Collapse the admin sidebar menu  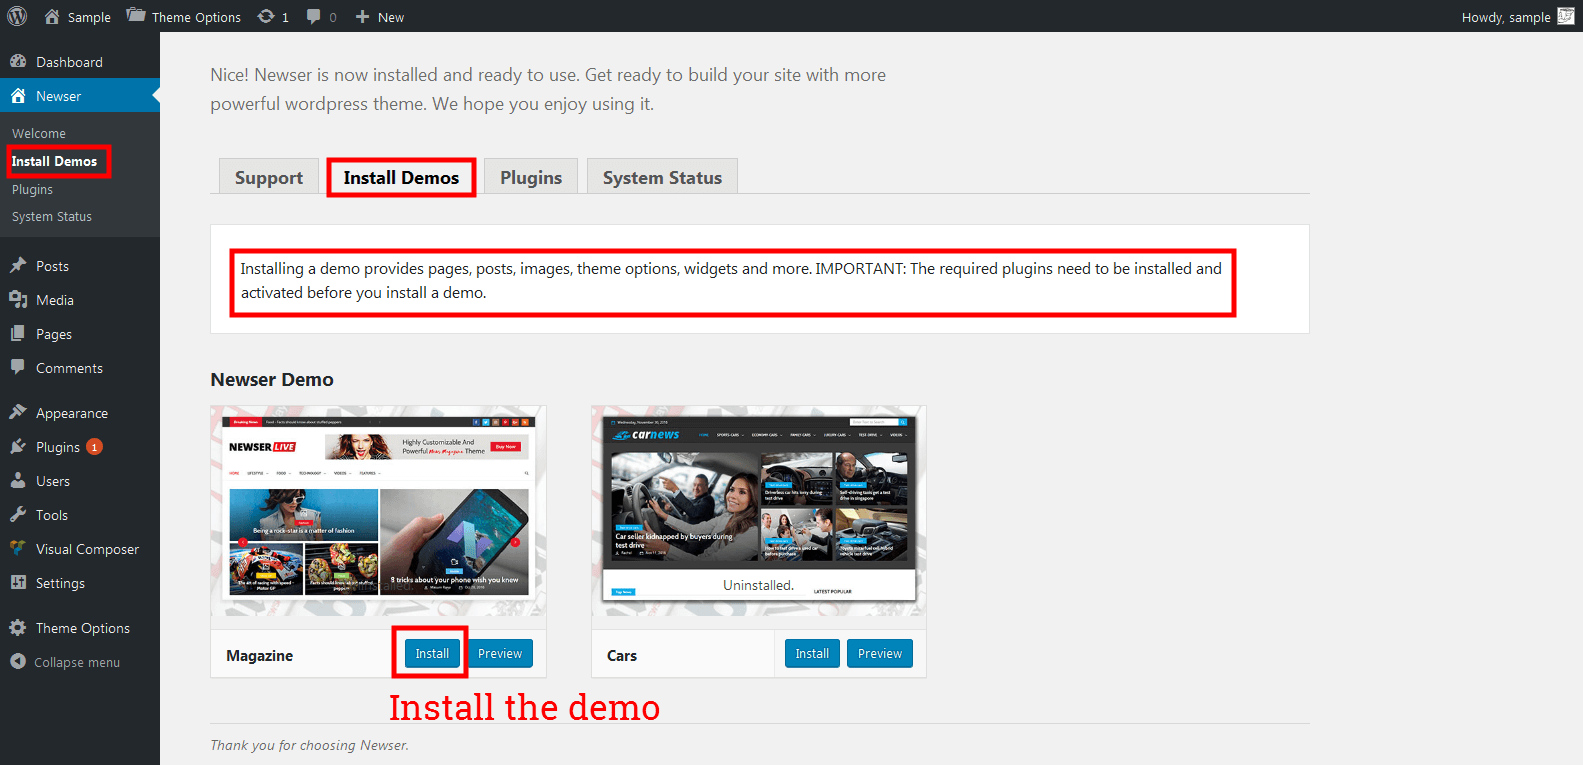point(76,662)
